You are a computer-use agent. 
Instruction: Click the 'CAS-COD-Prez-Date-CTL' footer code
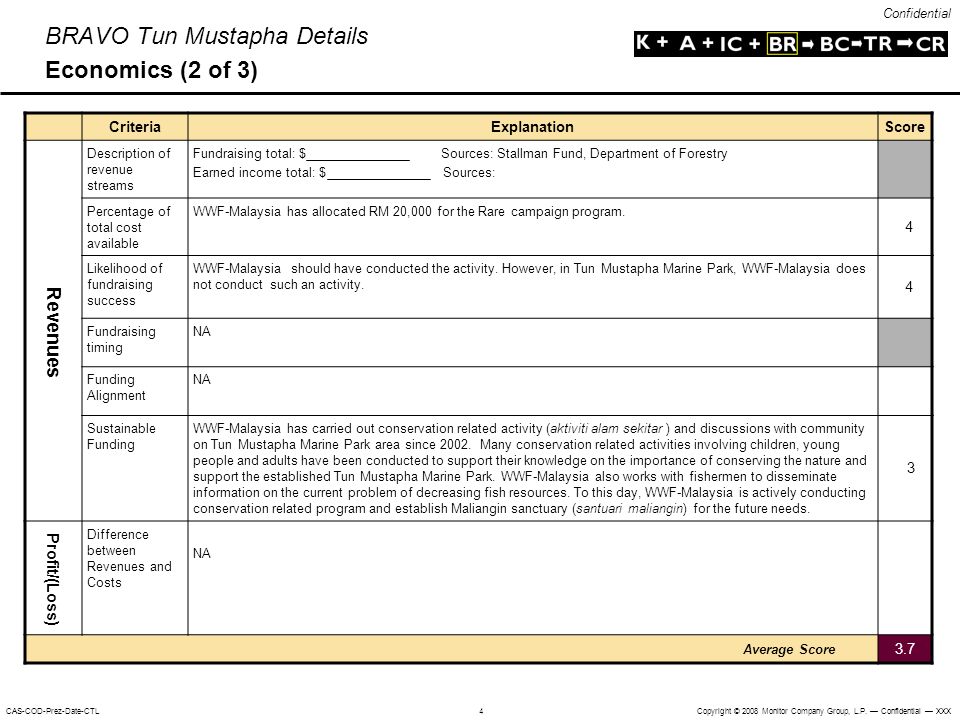point(53,711)
